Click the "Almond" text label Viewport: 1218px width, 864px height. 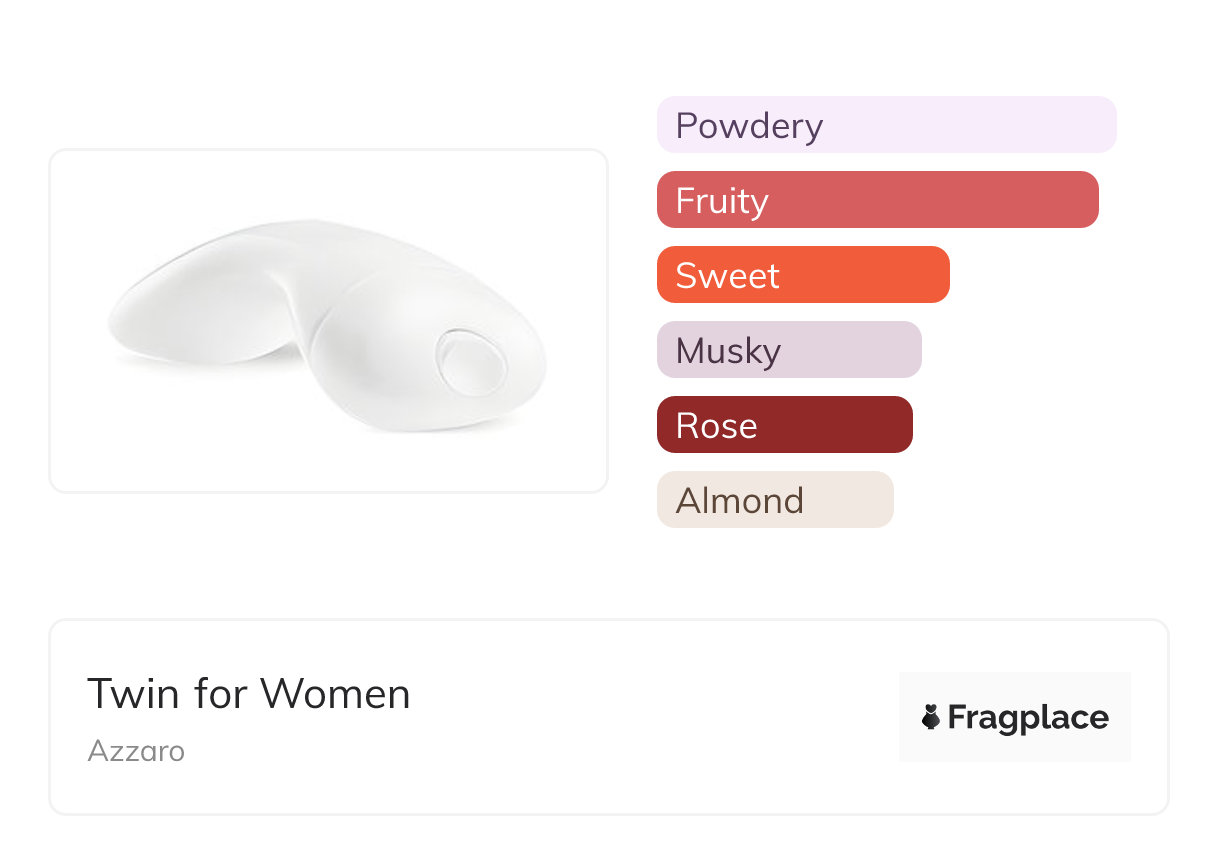pos(739,501)
